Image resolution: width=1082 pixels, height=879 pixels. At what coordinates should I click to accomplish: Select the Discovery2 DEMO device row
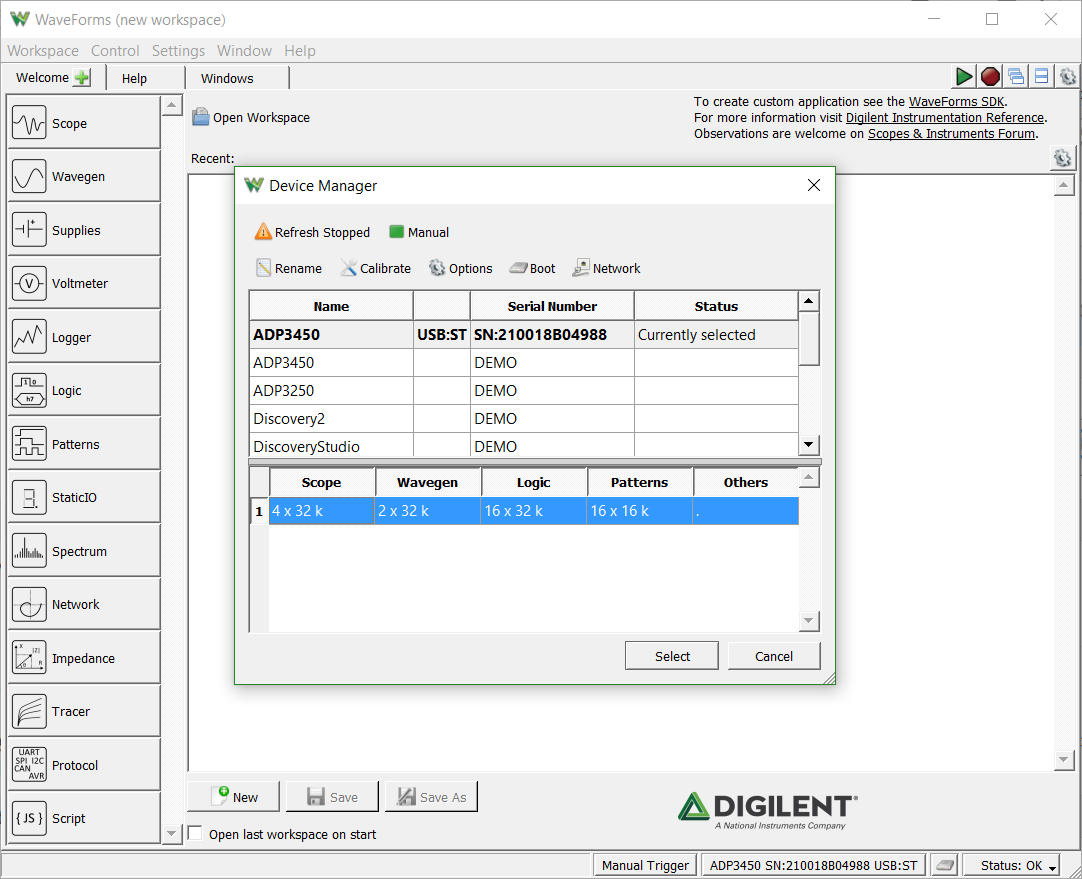point(524,418)
